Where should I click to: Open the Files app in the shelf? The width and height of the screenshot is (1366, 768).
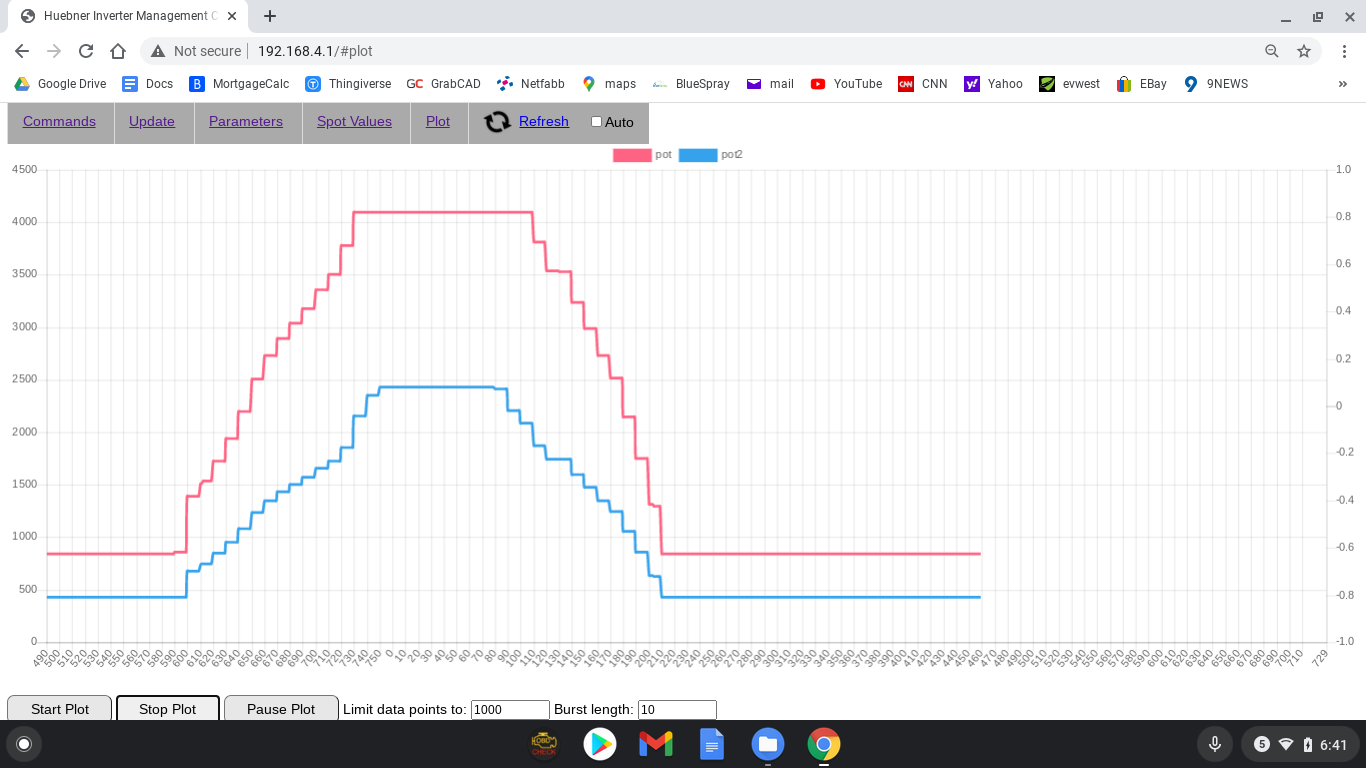[x=768, y=744]
